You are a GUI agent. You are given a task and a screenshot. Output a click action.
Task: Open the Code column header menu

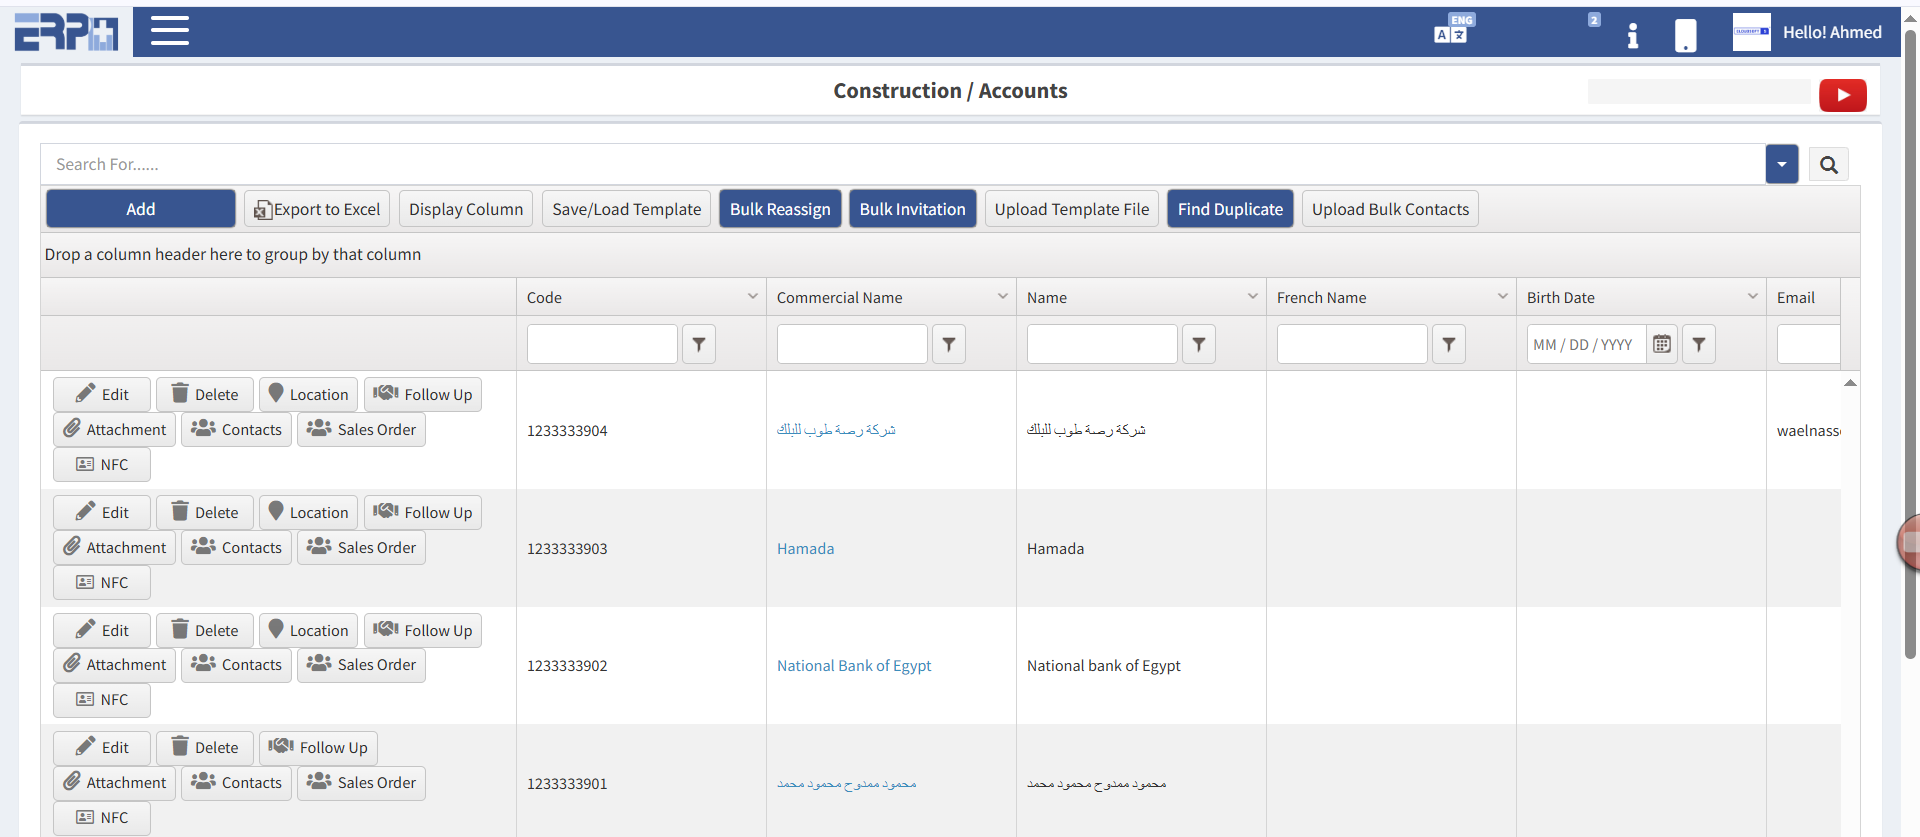[x=752, y=297]
